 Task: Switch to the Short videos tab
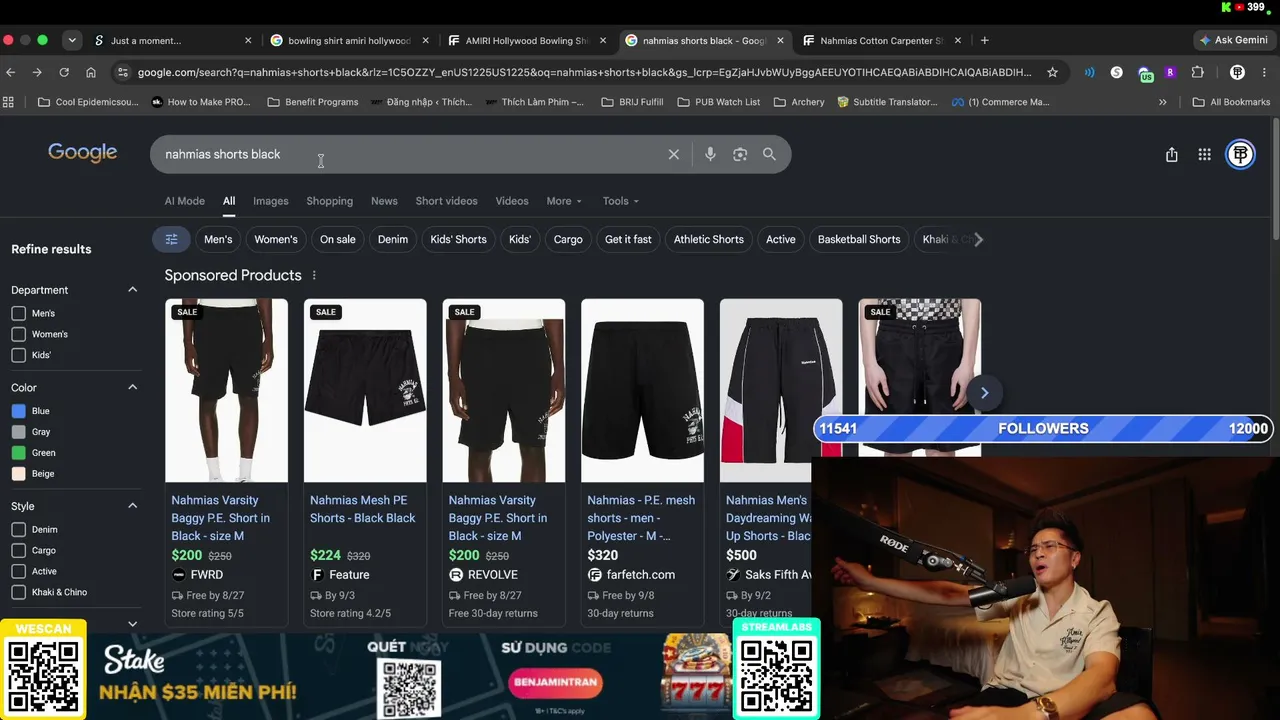pyautogui.click(x=446, y=201)
